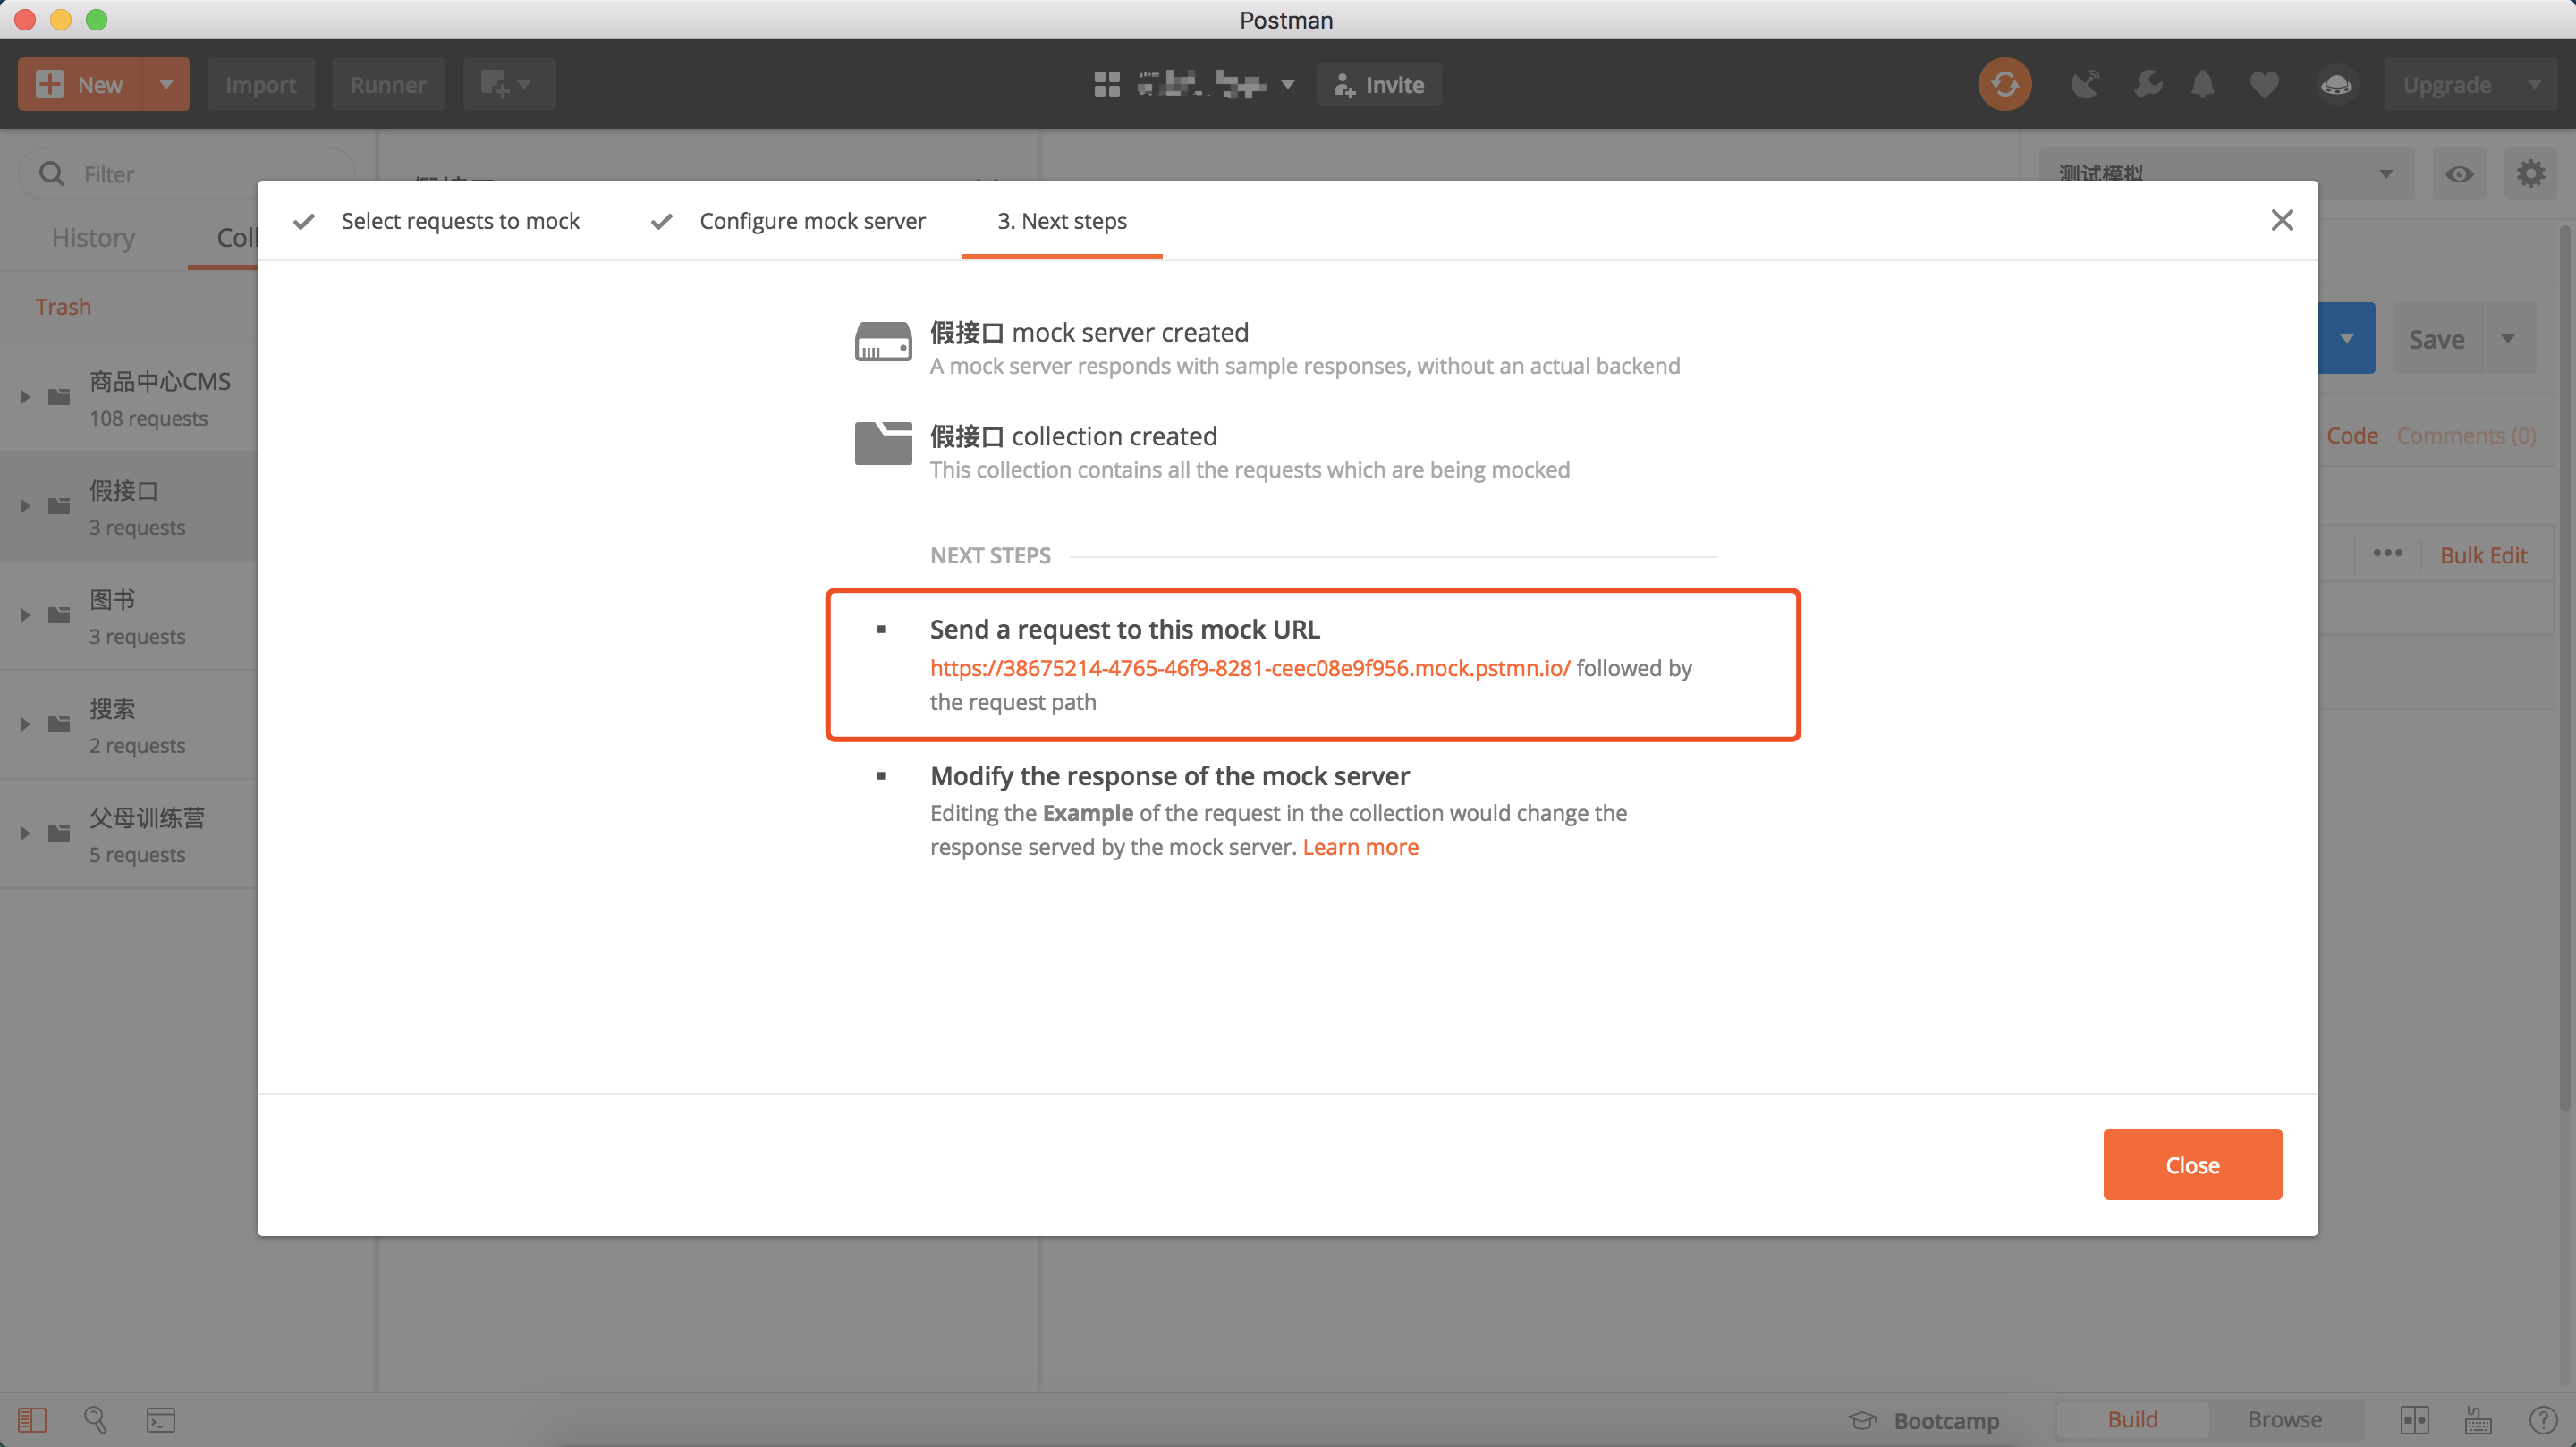
Task: Open the Postman console icon
Action: pos(160,1420)
